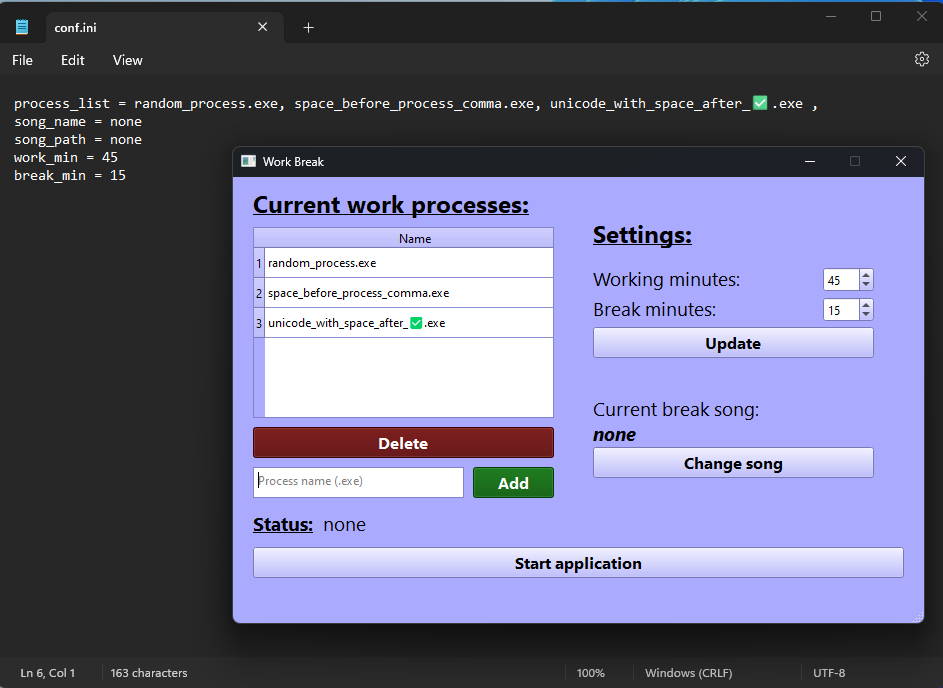Click the work_min = 45 line
Screen dimensions: 943x688
(66, 158)
